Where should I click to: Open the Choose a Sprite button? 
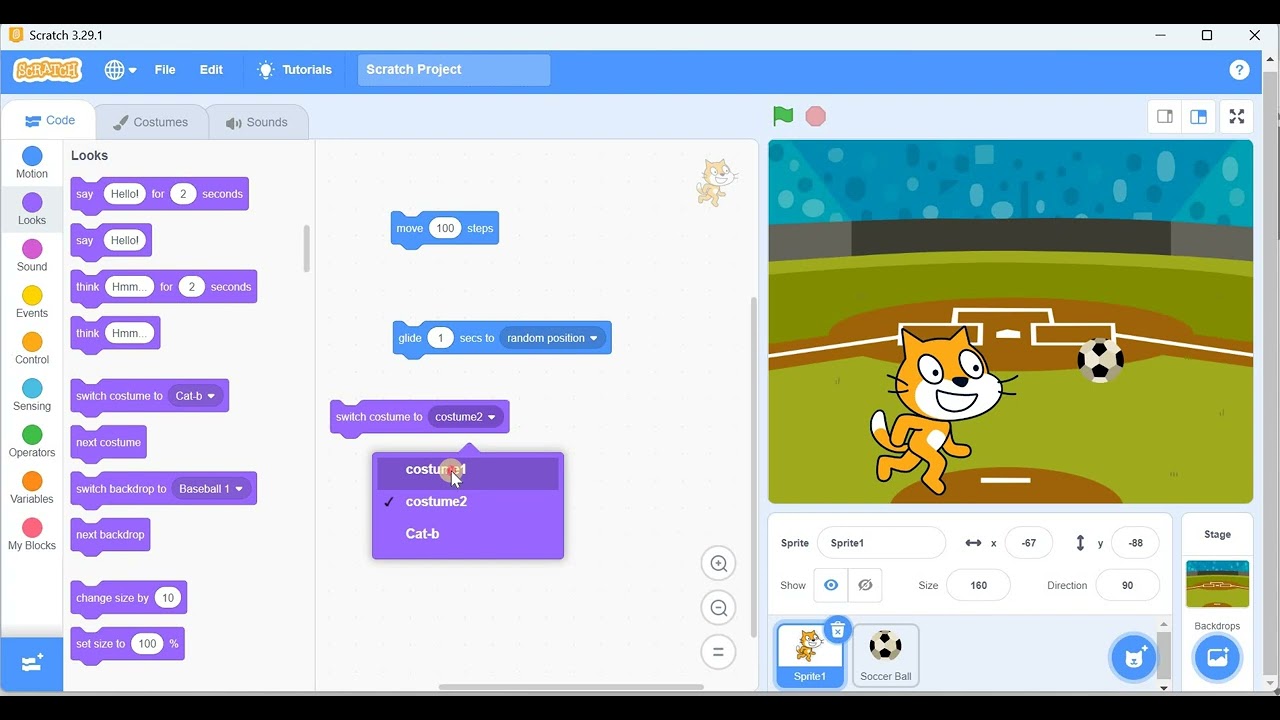click(1134, 657)
